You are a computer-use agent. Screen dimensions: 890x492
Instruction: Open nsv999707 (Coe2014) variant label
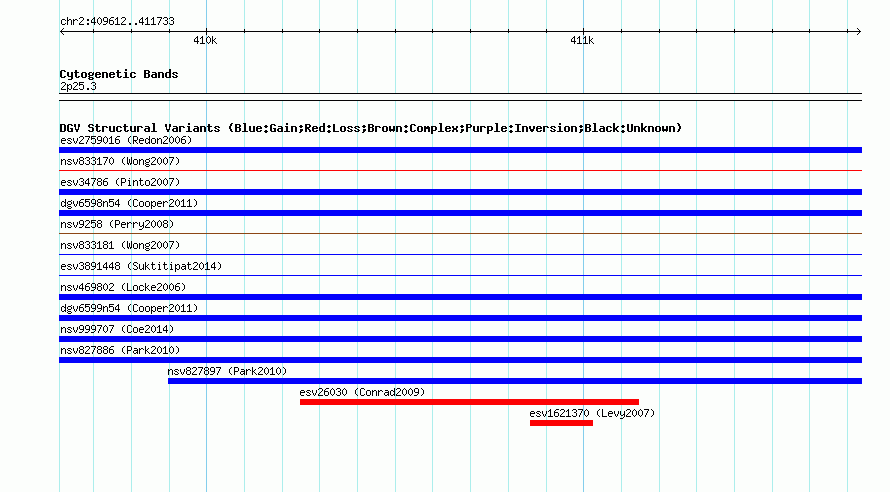[117, 329]
